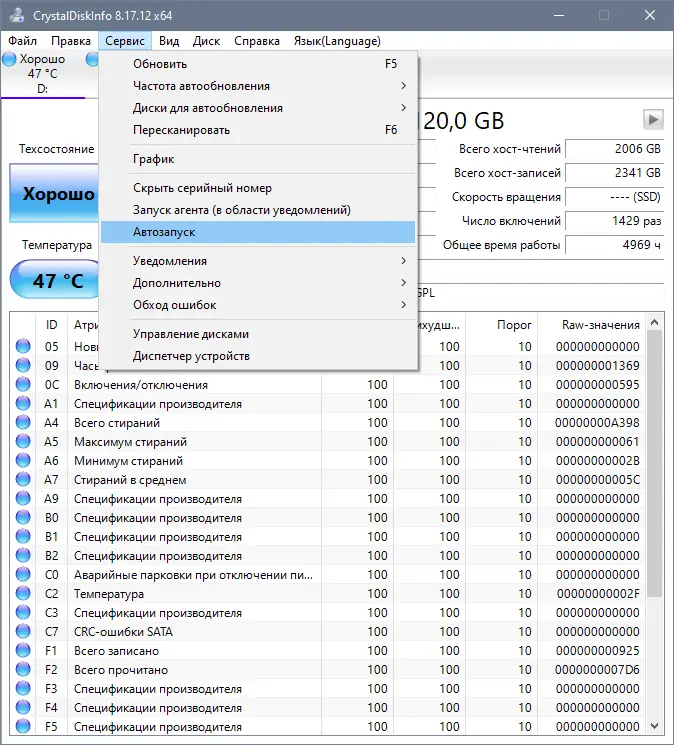Click the Общее время работы value field
Screen dimensions: 674x745
click(x=615, y=245)
